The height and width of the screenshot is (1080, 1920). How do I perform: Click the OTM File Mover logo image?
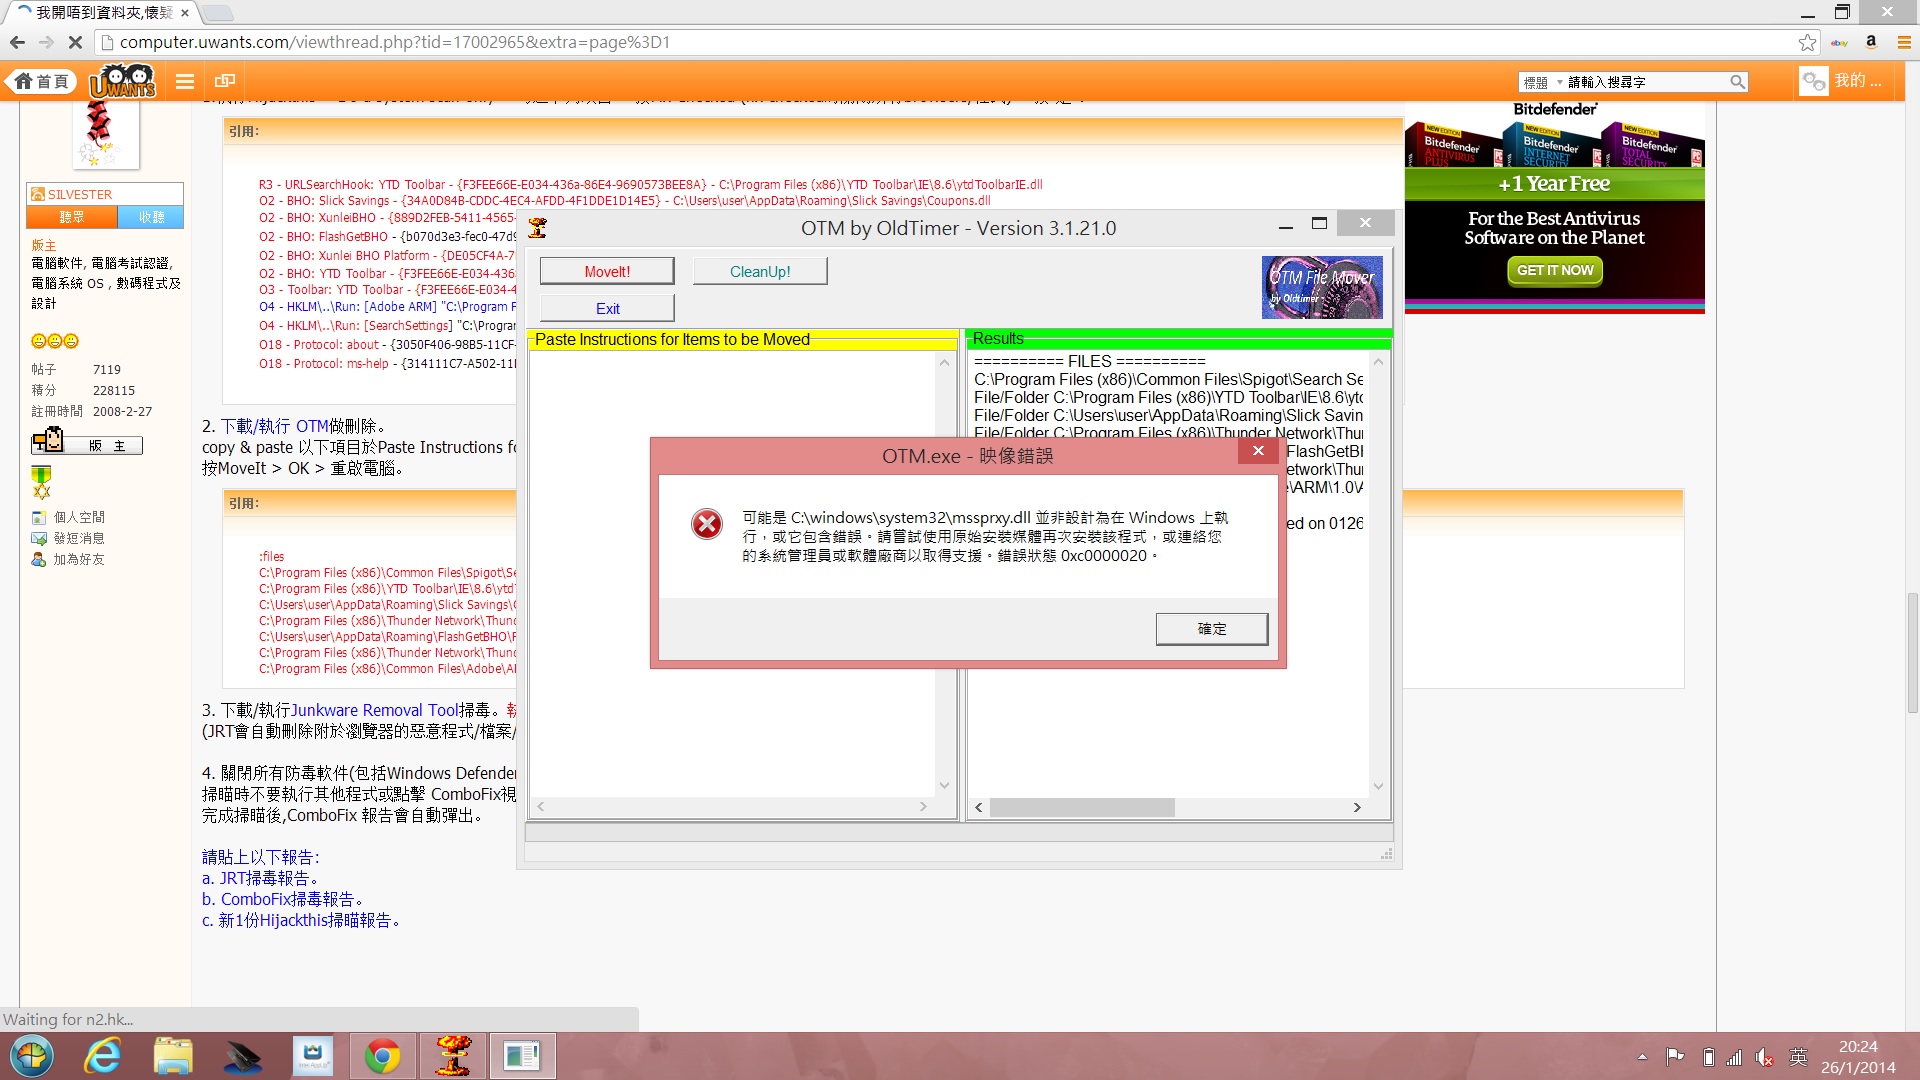point(1322,287)
